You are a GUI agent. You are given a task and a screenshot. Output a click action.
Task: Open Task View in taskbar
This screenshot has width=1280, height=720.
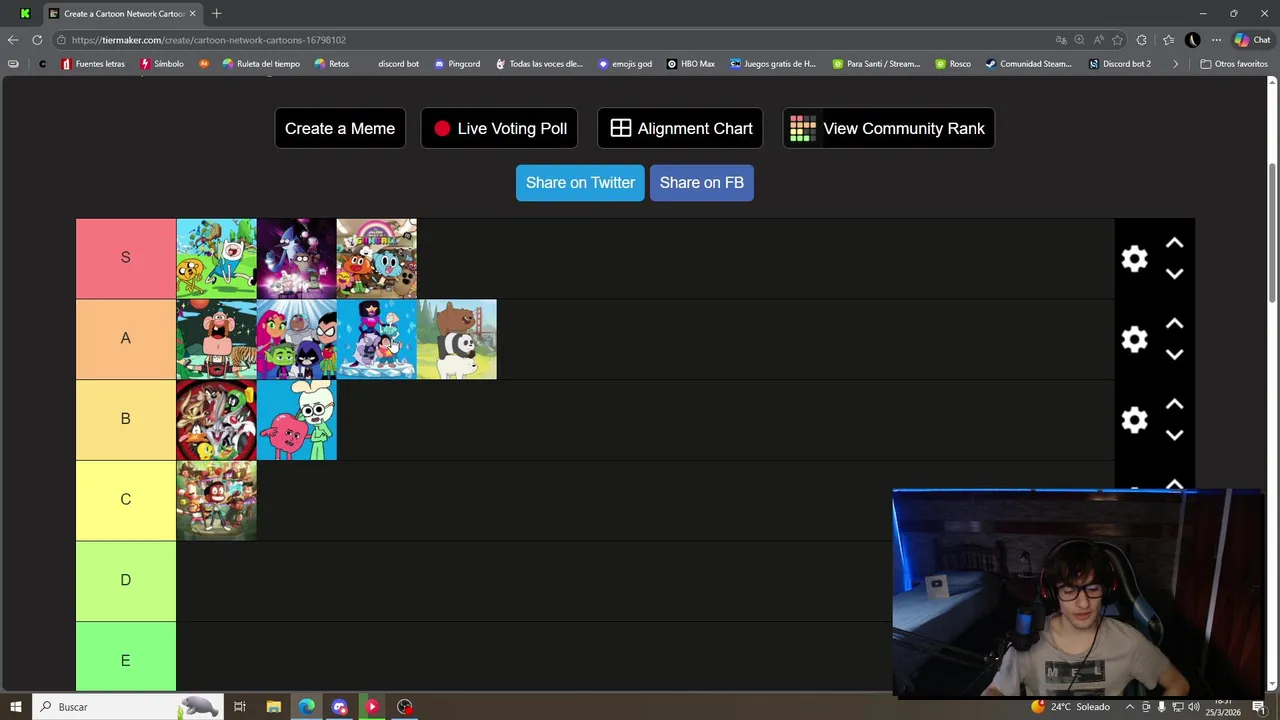click(x=240, y=707)
